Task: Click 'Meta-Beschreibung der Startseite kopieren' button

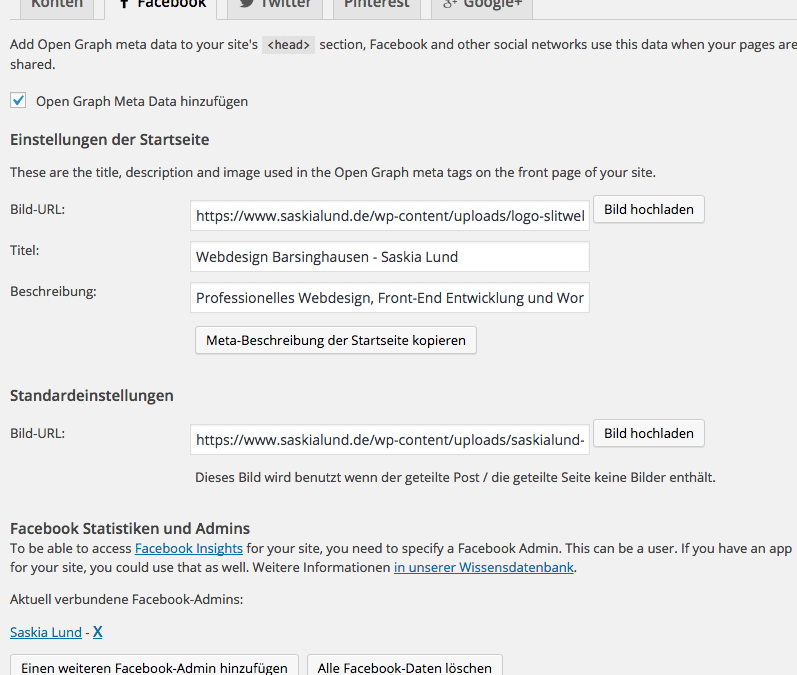Action: [335, 340]
